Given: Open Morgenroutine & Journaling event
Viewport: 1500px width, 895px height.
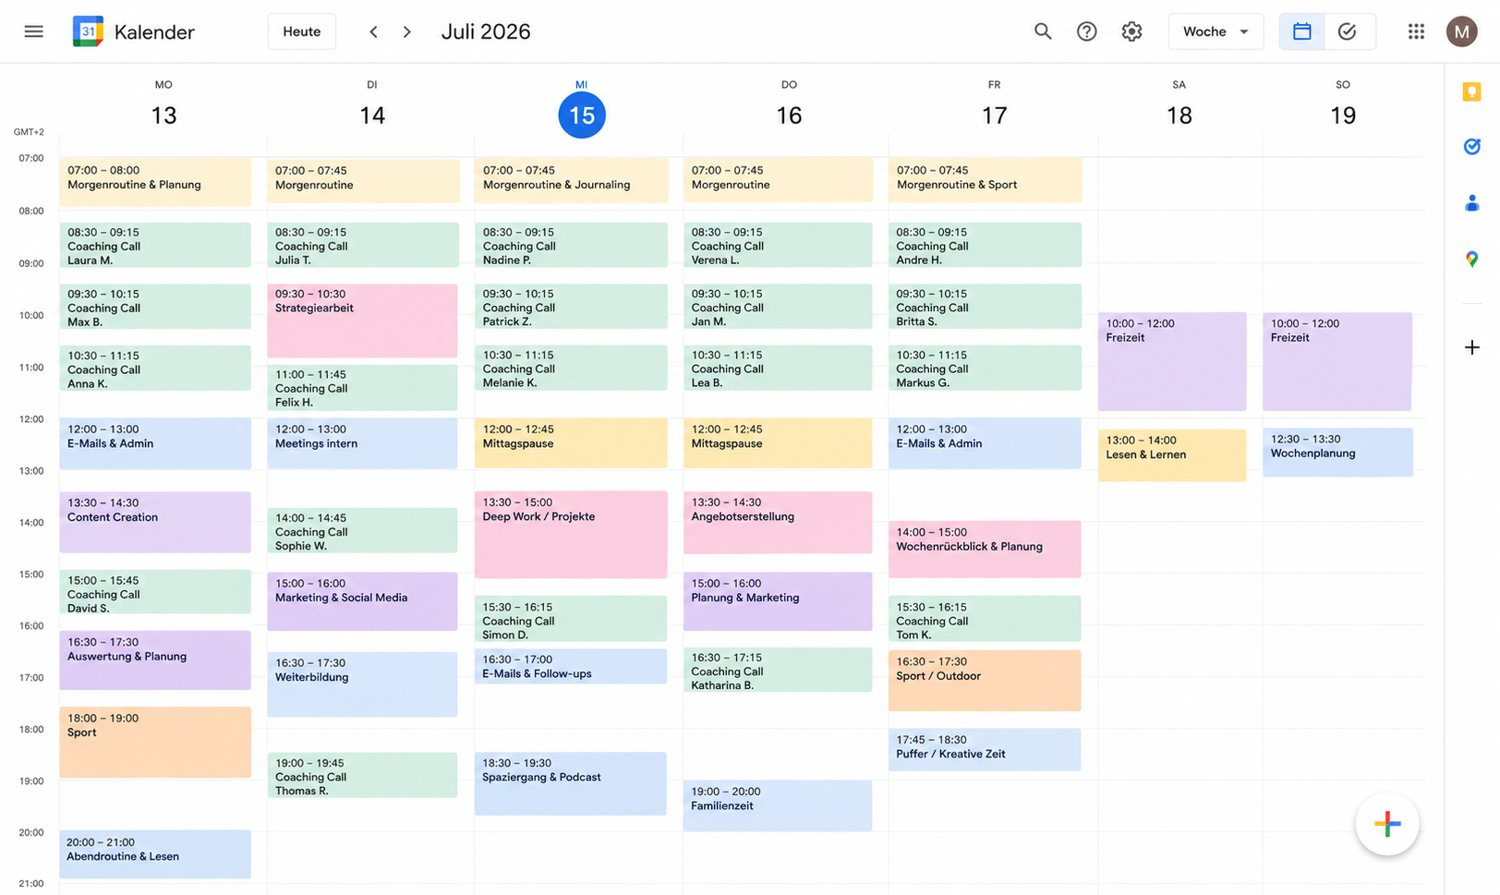Looking at the screenshot, I should tap(571, 181).
